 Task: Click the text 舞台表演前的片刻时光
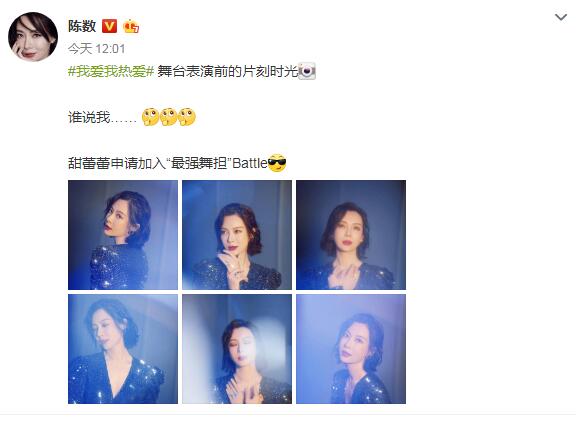(x=228, y=71)
